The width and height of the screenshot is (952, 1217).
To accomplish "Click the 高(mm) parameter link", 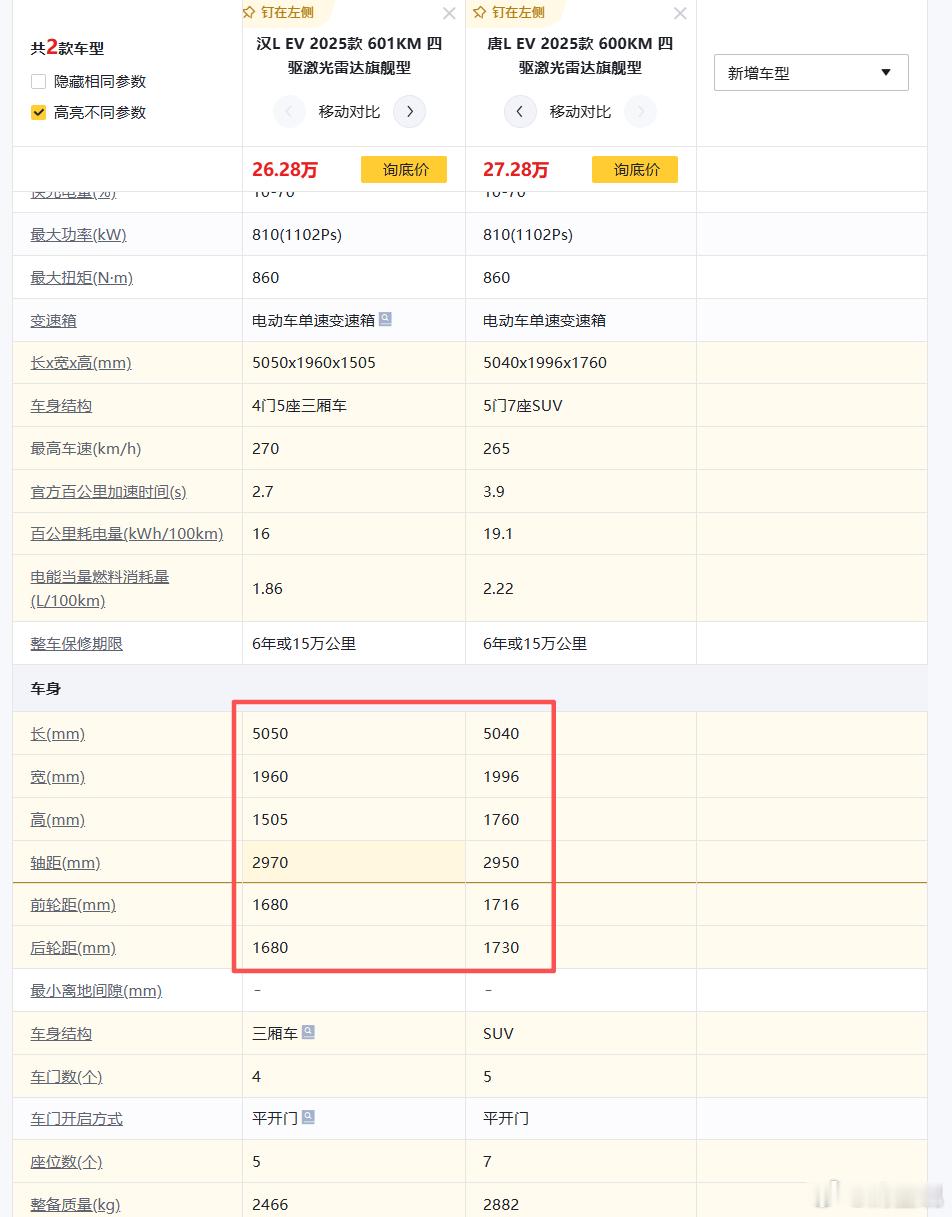I will click(57, 820).
